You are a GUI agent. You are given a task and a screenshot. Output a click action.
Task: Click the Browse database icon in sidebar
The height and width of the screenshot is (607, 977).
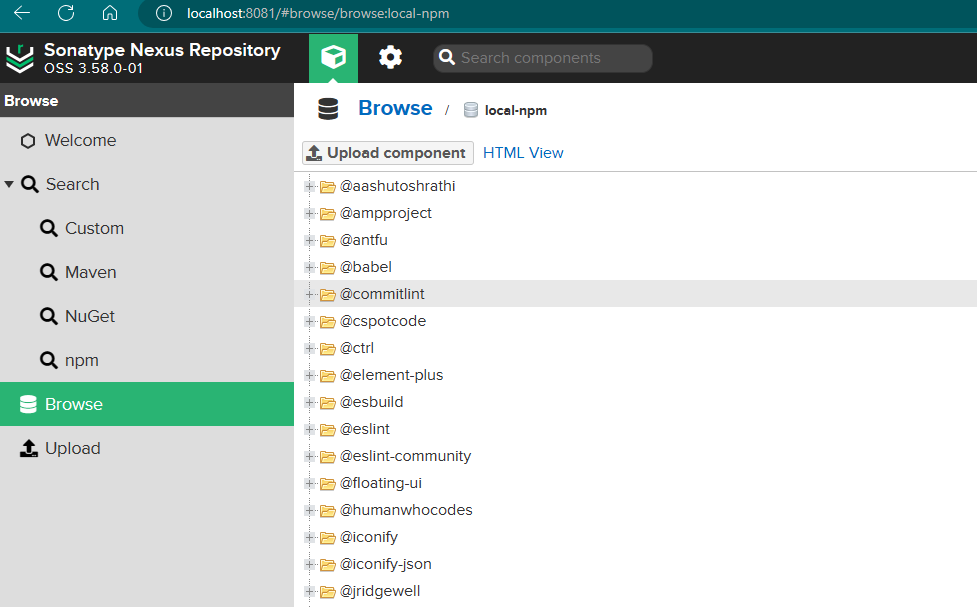coord(28,404)
